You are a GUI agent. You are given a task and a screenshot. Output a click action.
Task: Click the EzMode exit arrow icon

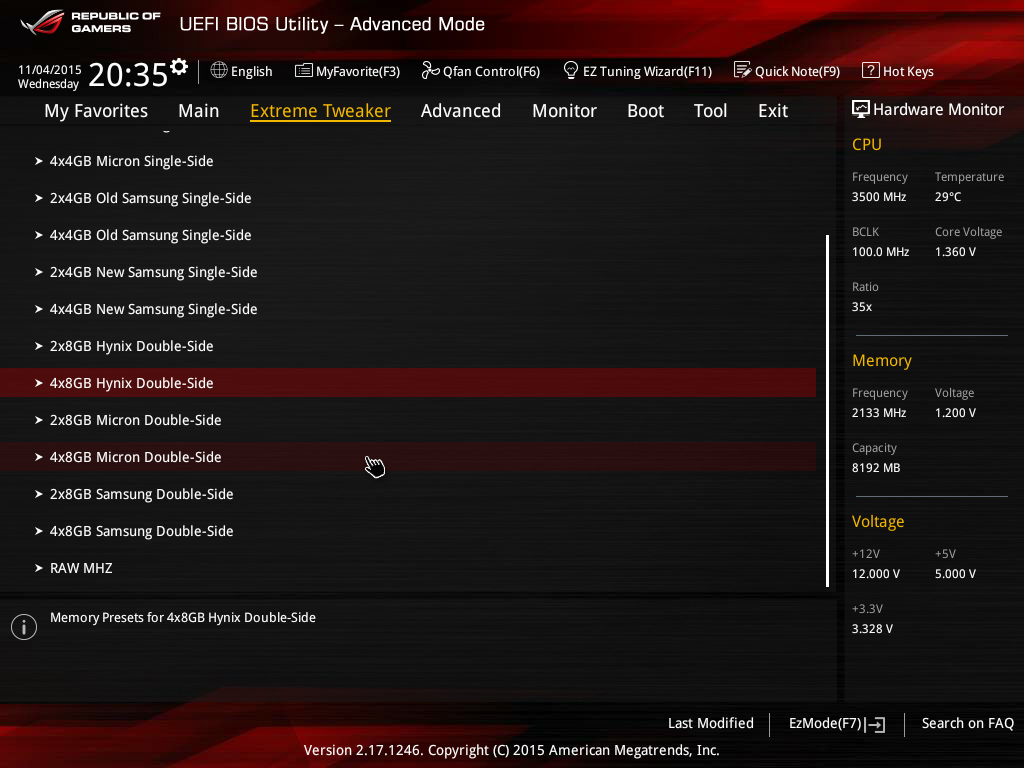click(x=875, y=724)
